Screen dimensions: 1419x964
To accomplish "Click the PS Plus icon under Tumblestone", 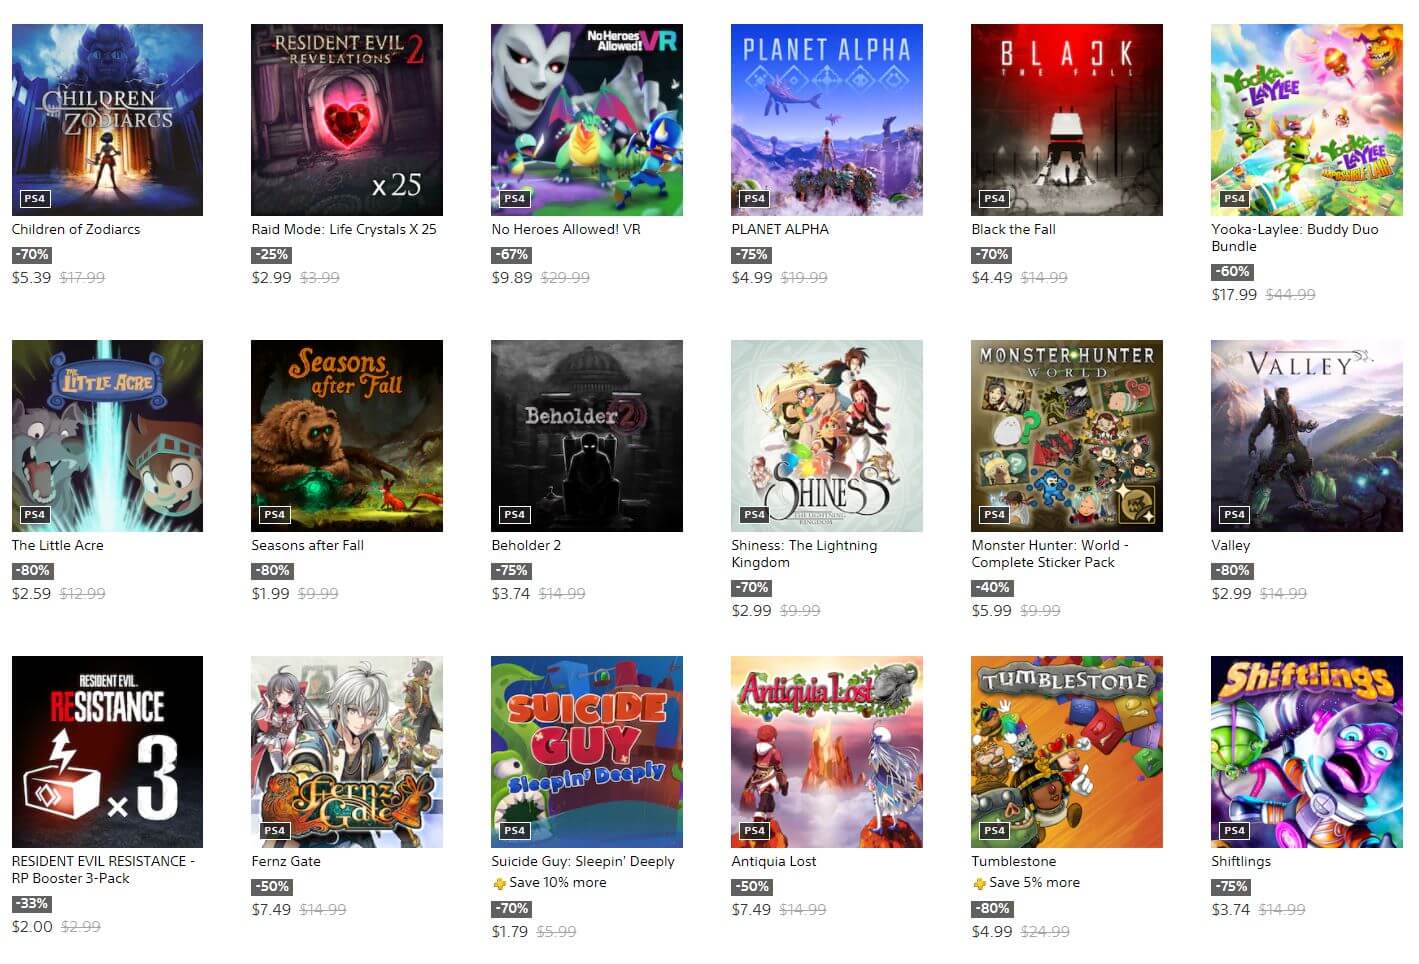I will (x=979, y=883).
